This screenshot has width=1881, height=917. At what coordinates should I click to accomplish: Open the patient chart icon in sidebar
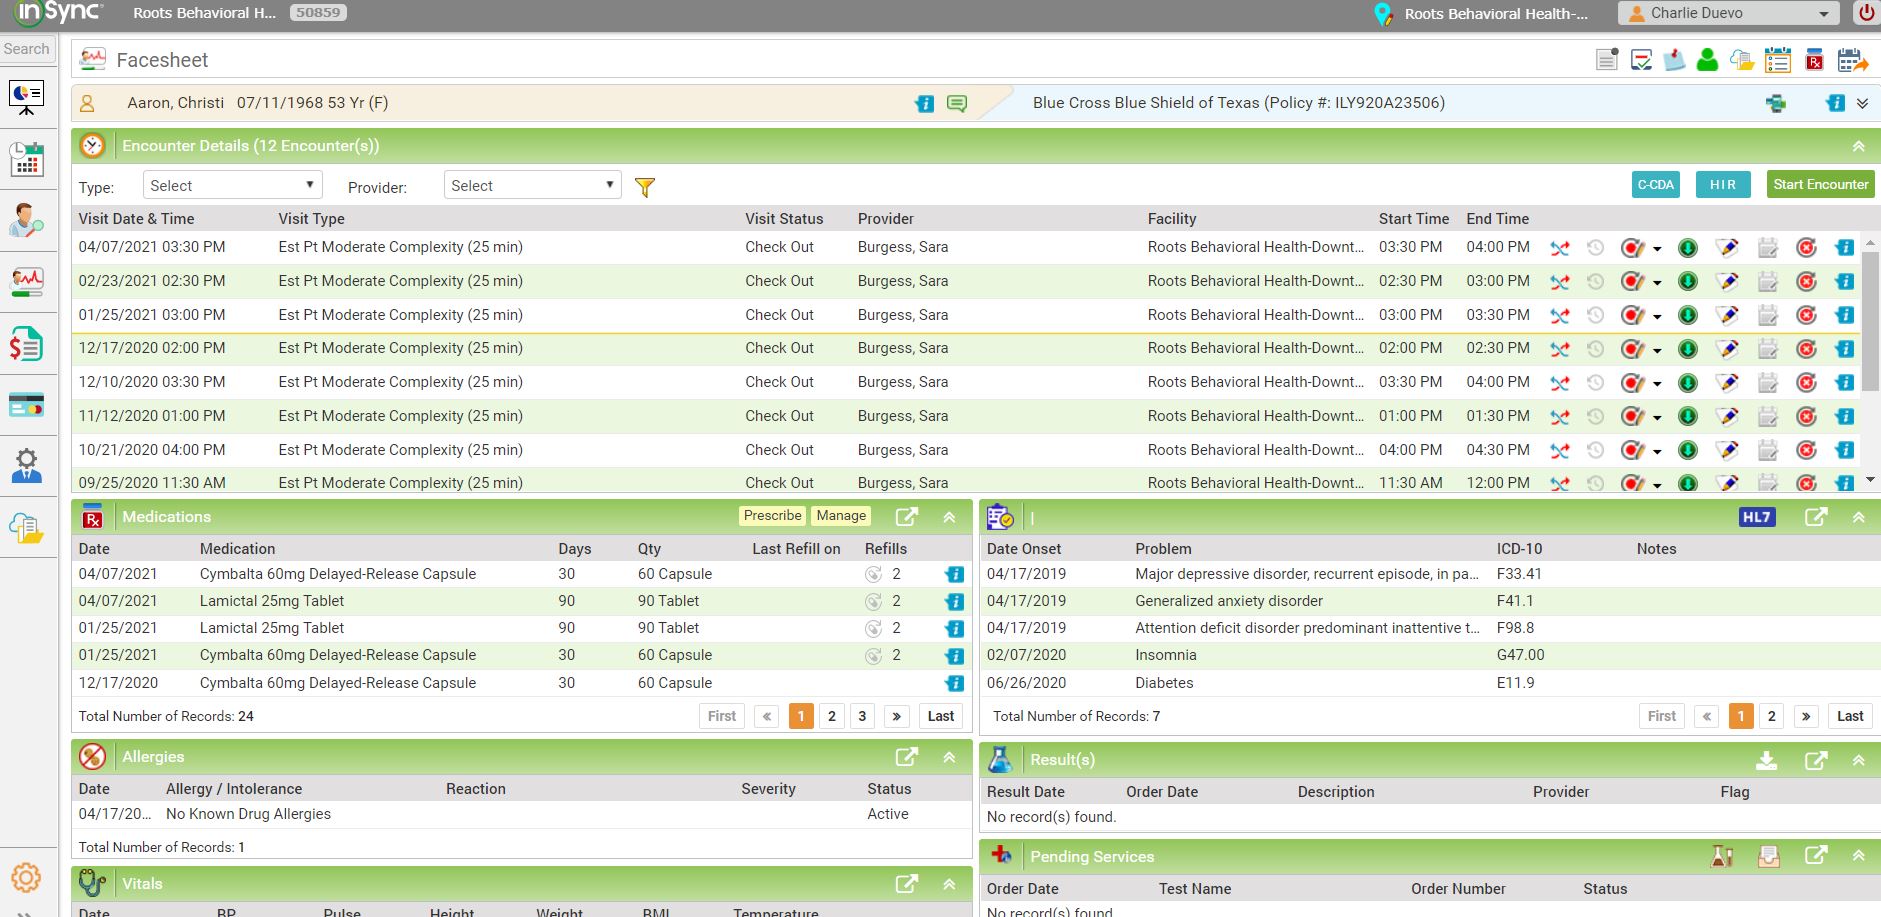[x=26, y=281]
